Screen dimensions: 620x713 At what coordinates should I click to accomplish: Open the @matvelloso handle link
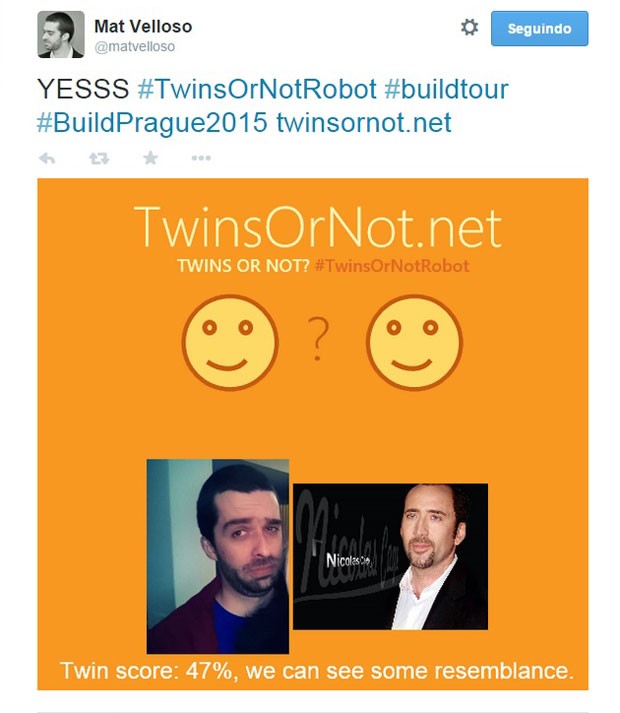[135, 46]
